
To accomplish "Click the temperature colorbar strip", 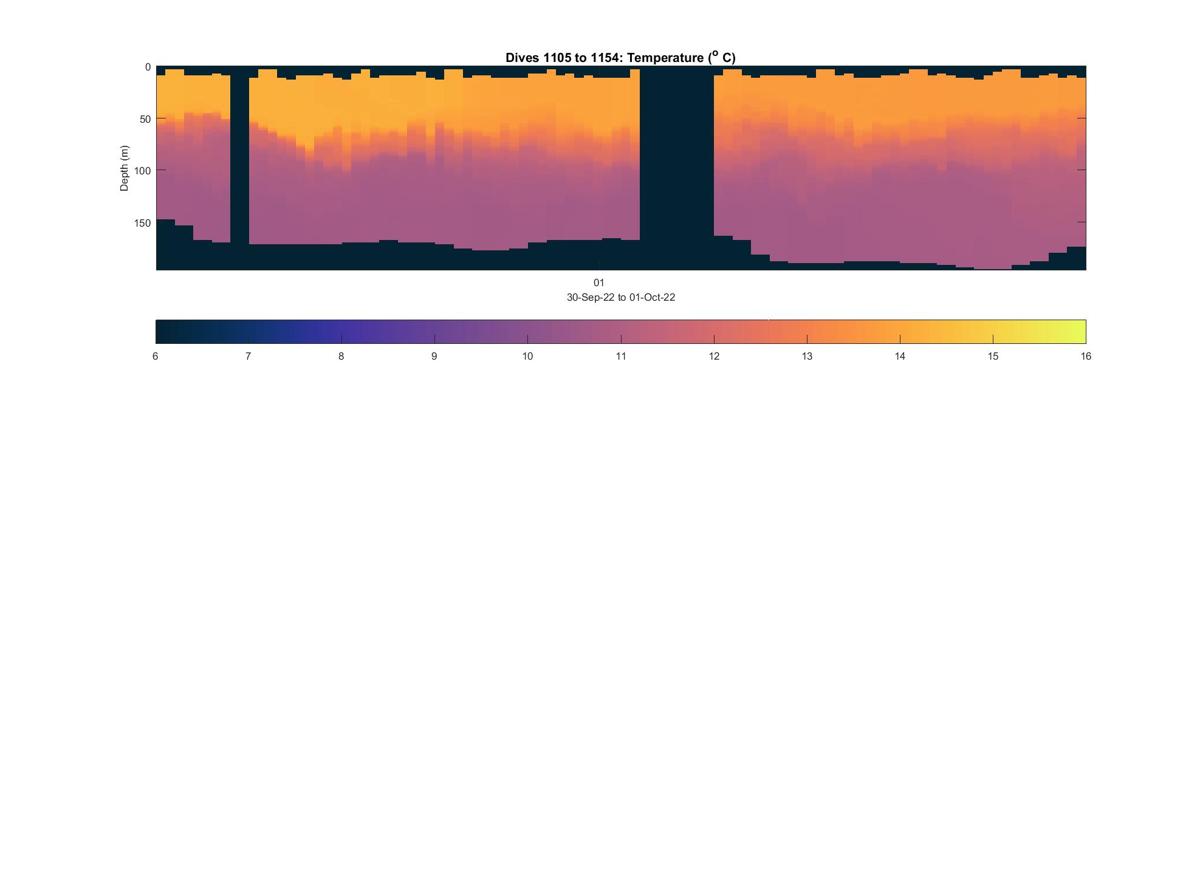I will point(621,331).
